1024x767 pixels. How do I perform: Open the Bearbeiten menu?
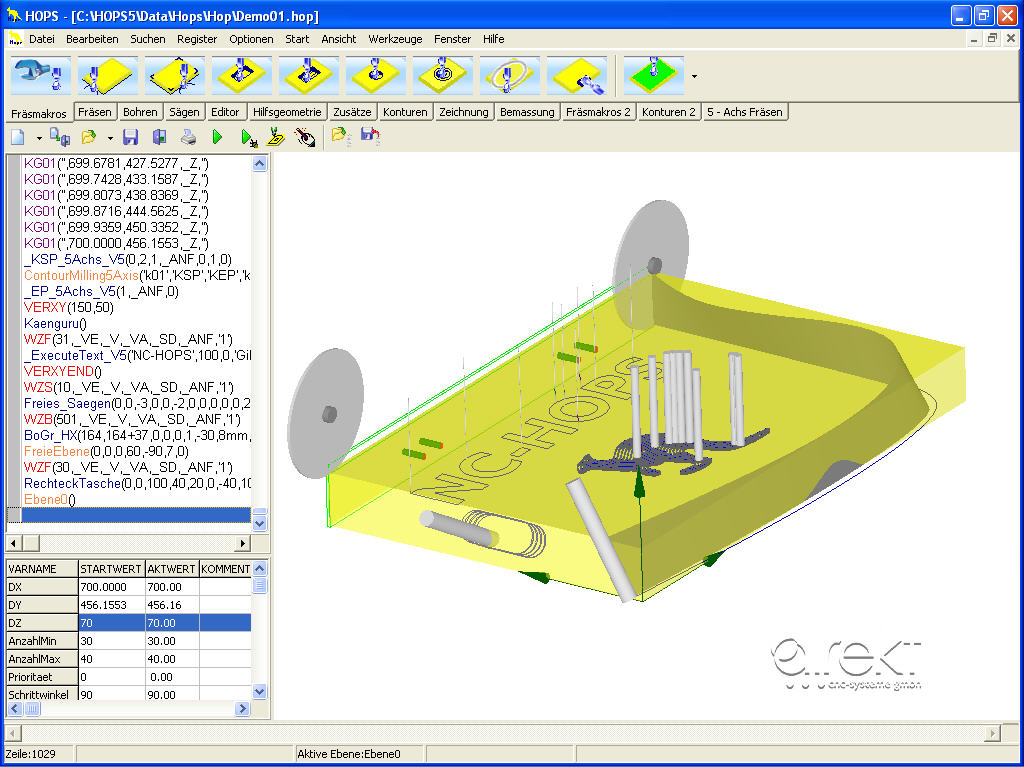click(x=92, y=39)
